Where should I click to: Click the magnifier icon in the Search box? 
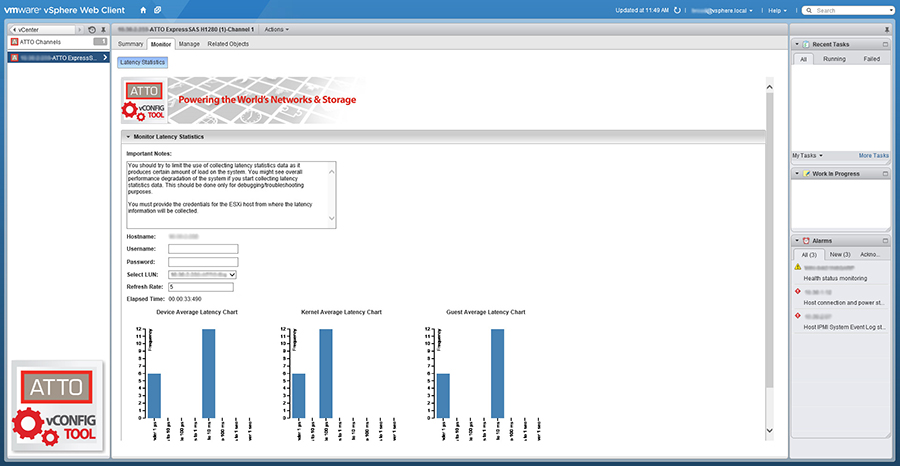[x=809, y=10]
